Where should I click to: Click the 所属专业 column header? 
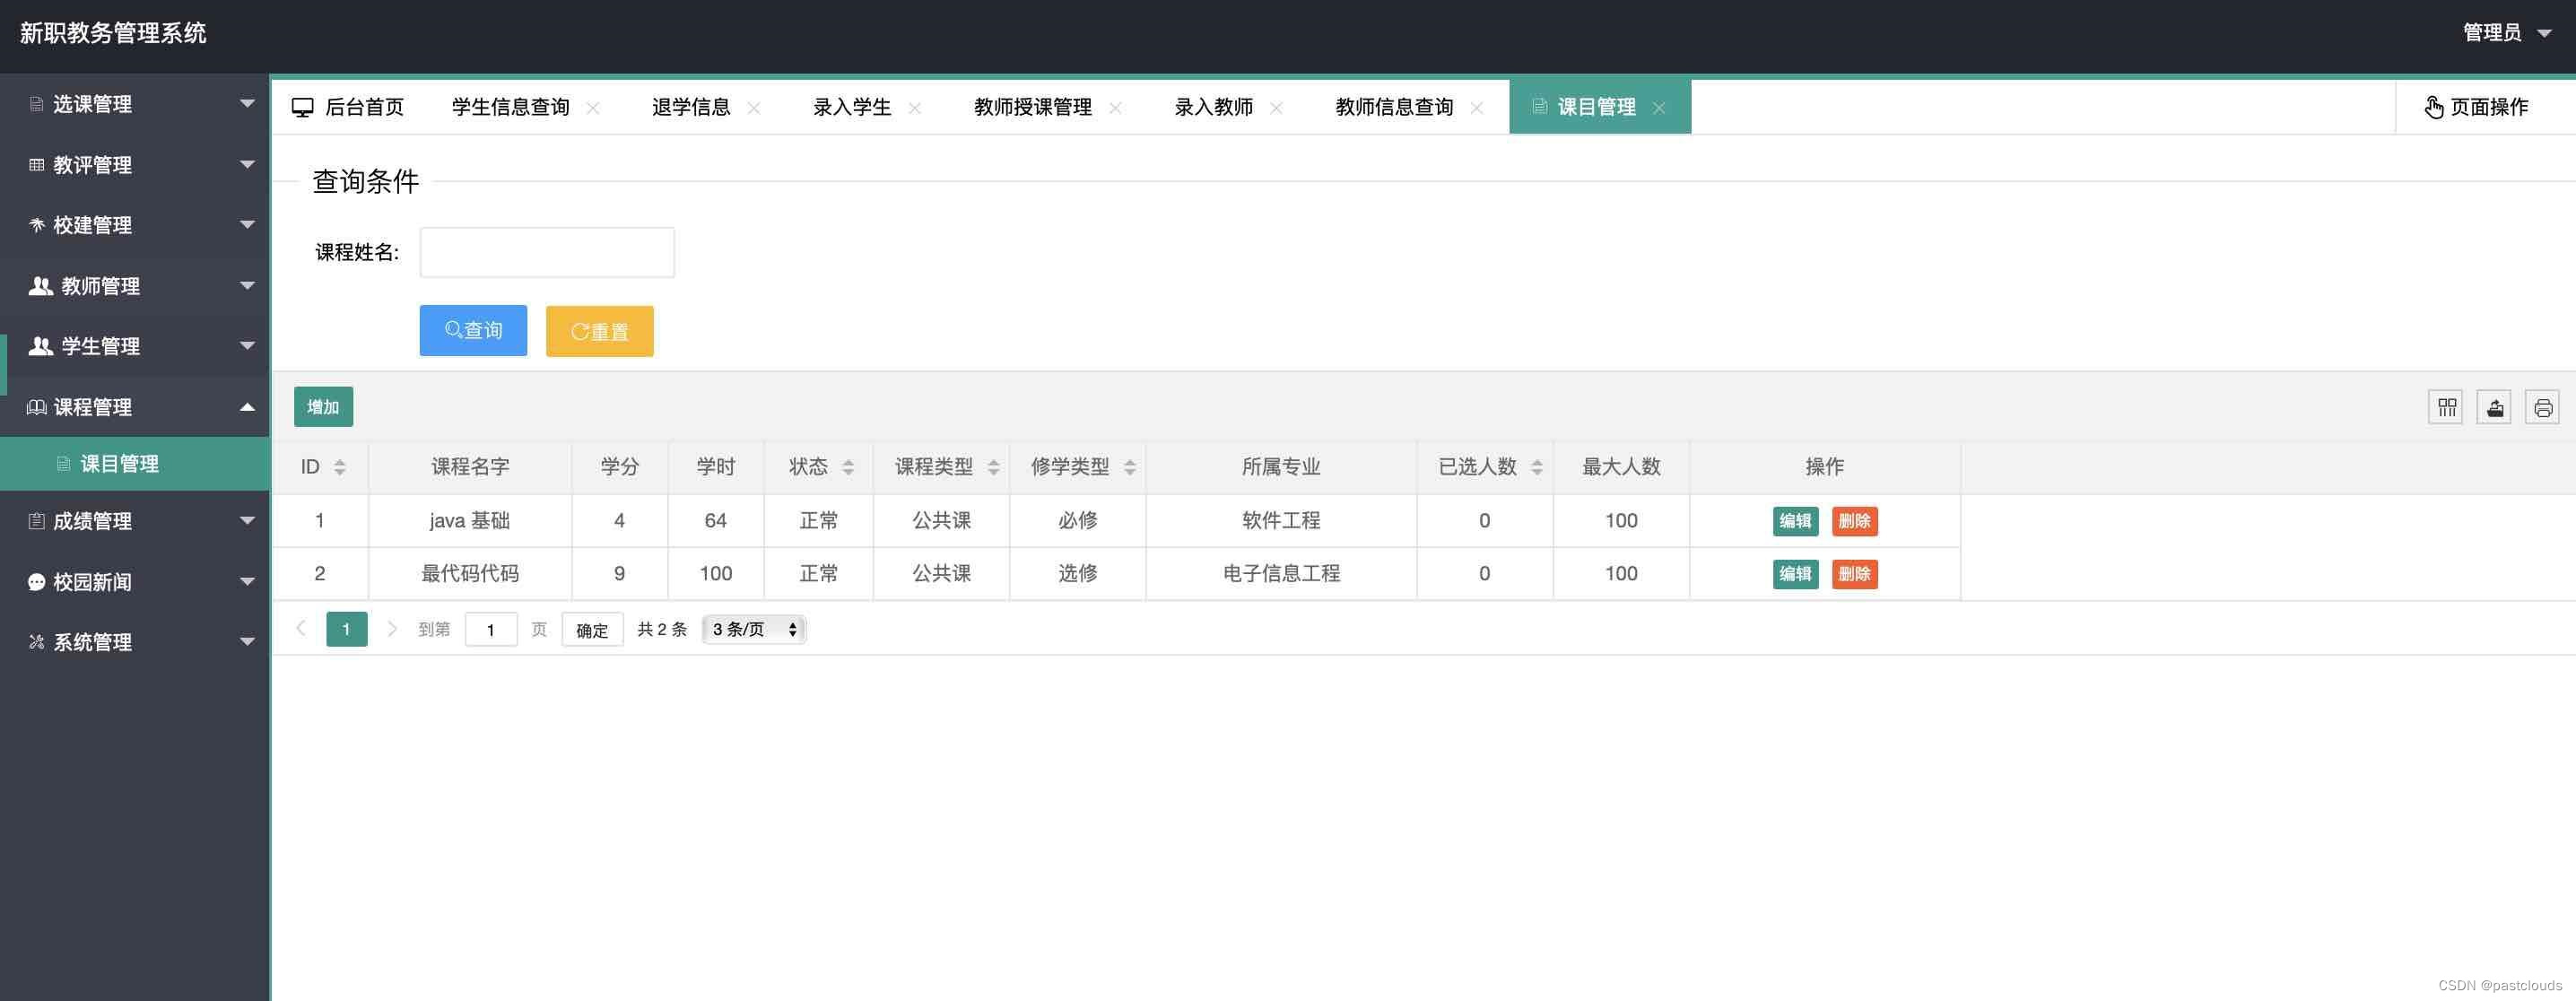[x=1281, y=467]
